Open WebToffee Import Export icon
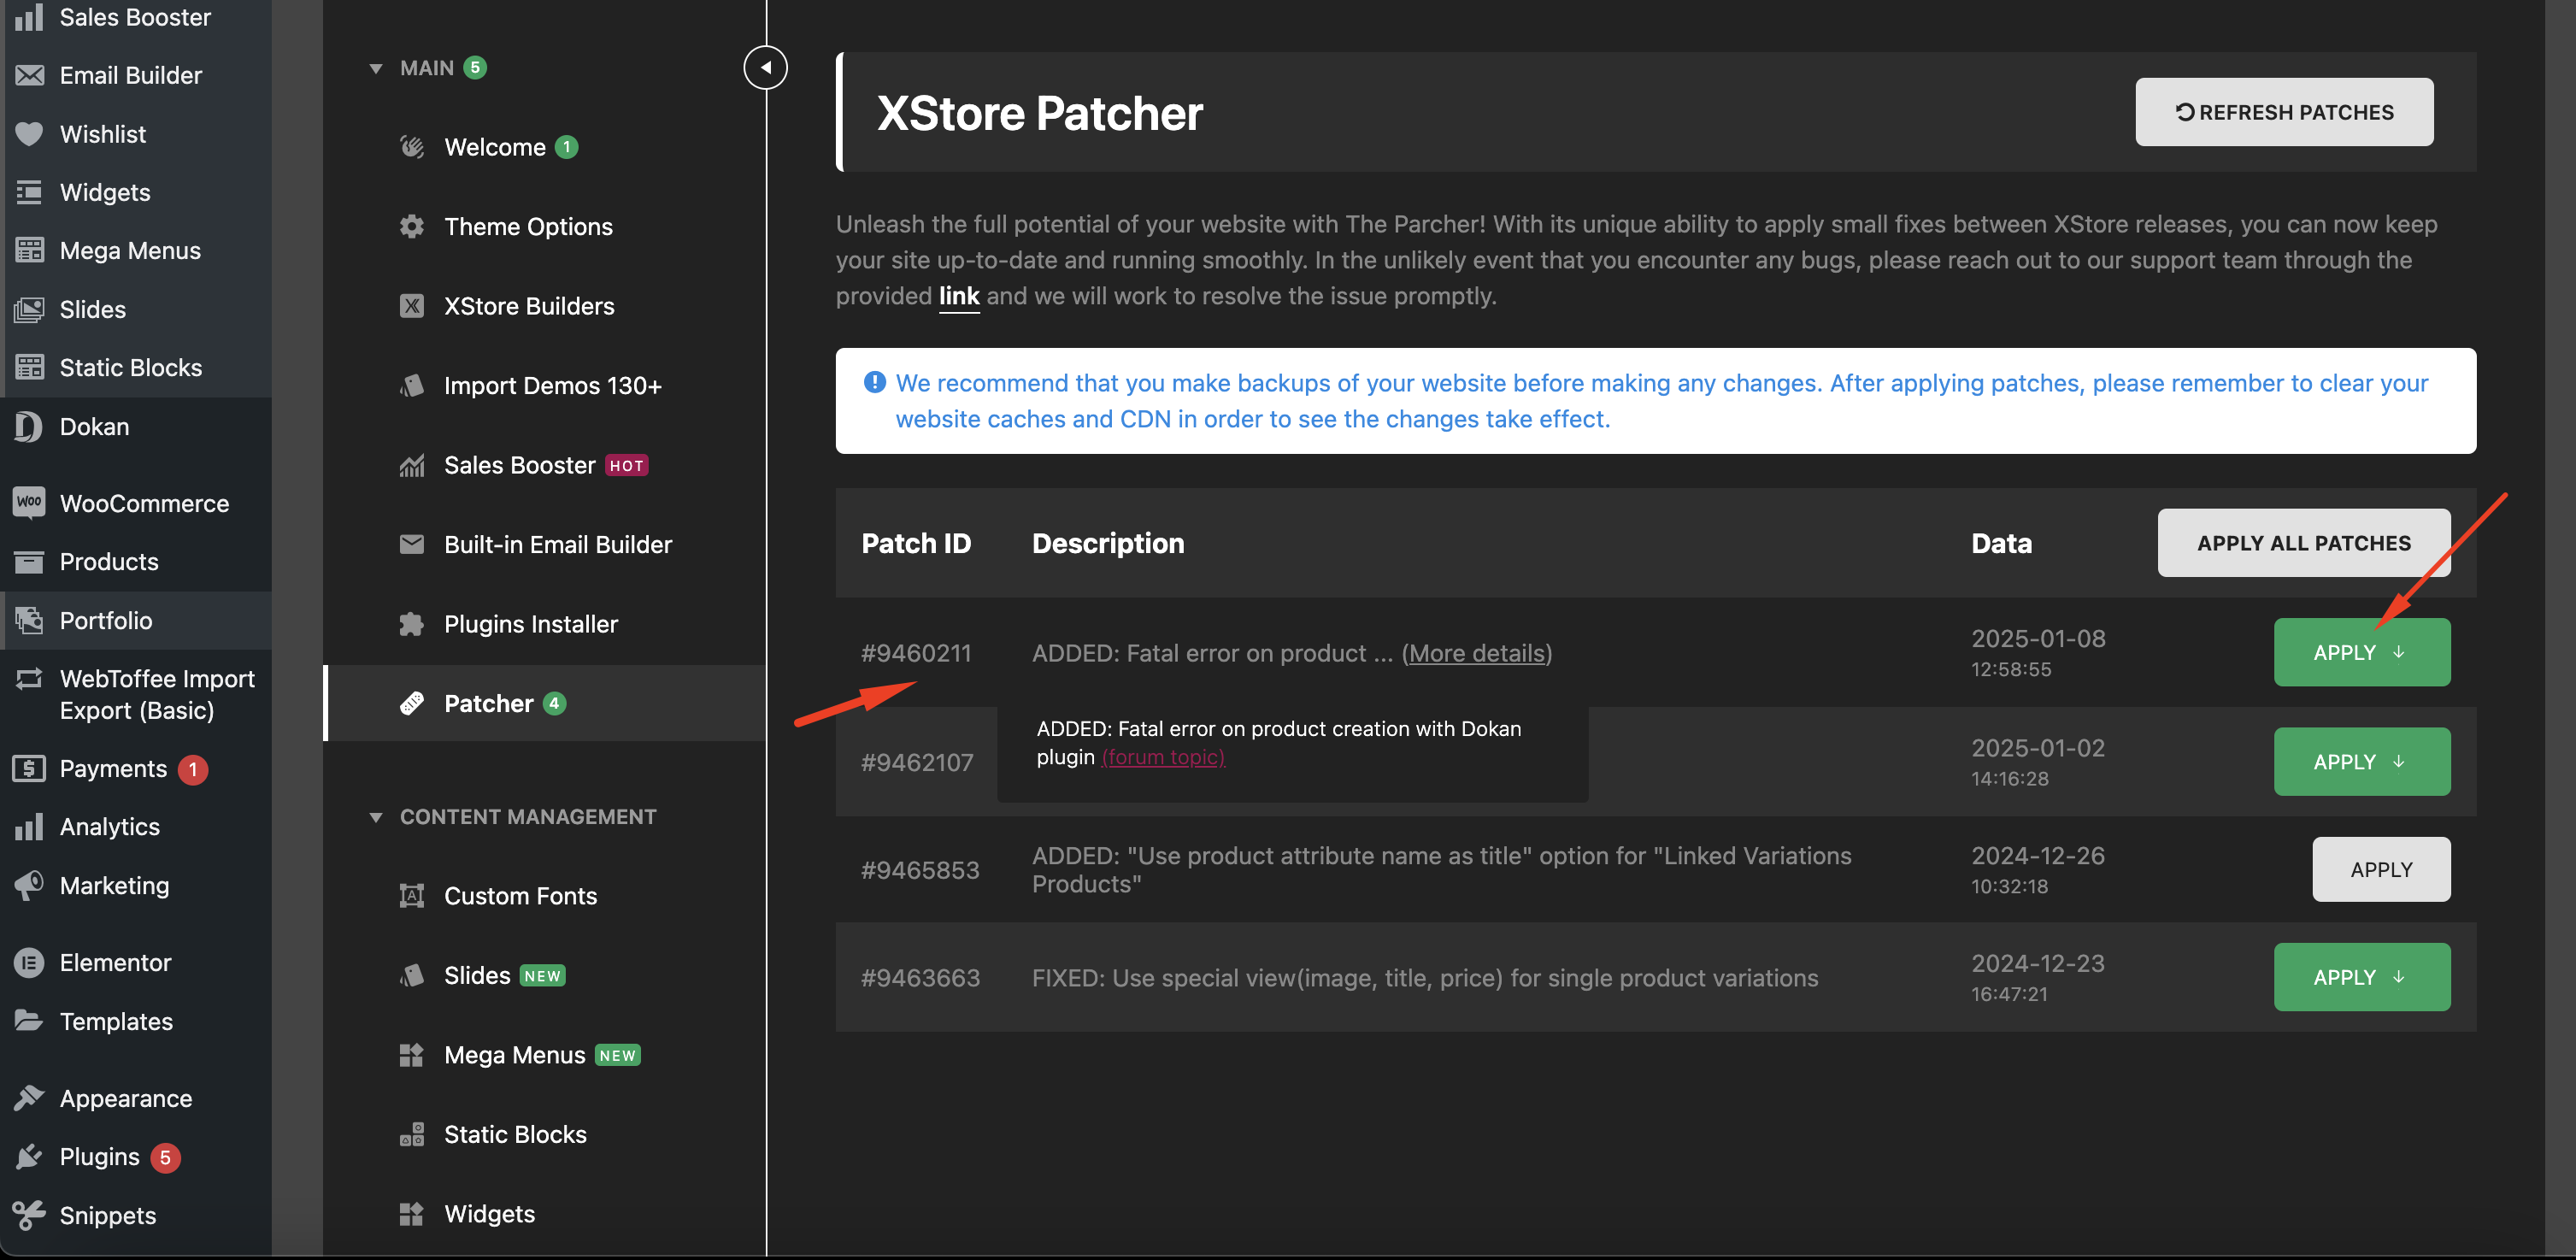Image resolution: width=2576 pixels, height=1260 pixels. pyautogui.click(x=29, y=679)
